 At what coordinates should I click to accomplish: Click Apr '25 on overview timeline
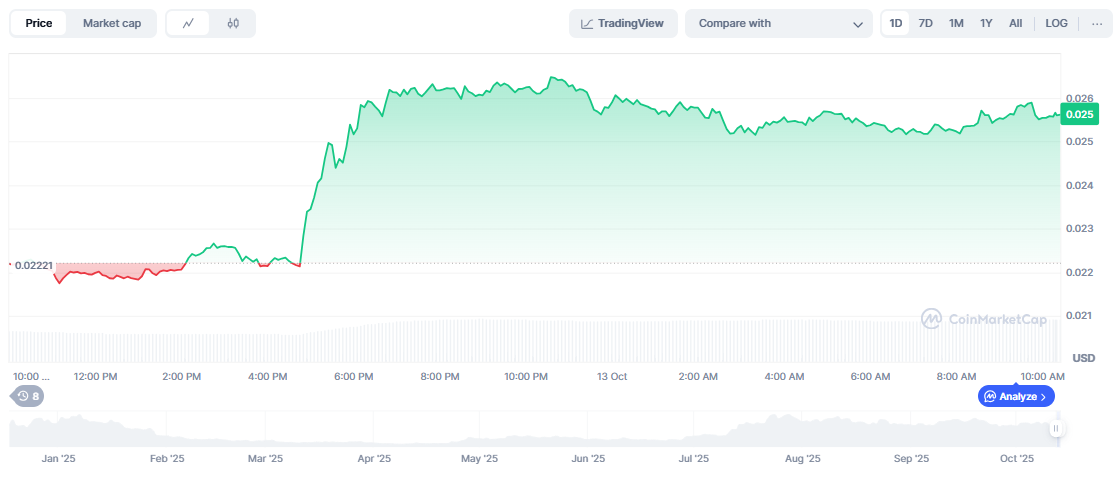pos(373,459)
